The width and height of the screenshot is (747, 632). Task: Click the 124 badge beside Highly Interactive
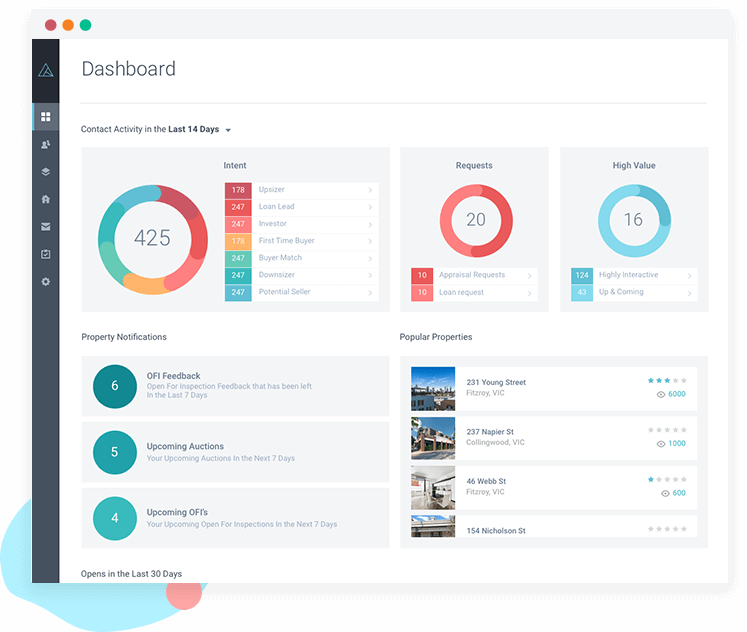point(582,275)
